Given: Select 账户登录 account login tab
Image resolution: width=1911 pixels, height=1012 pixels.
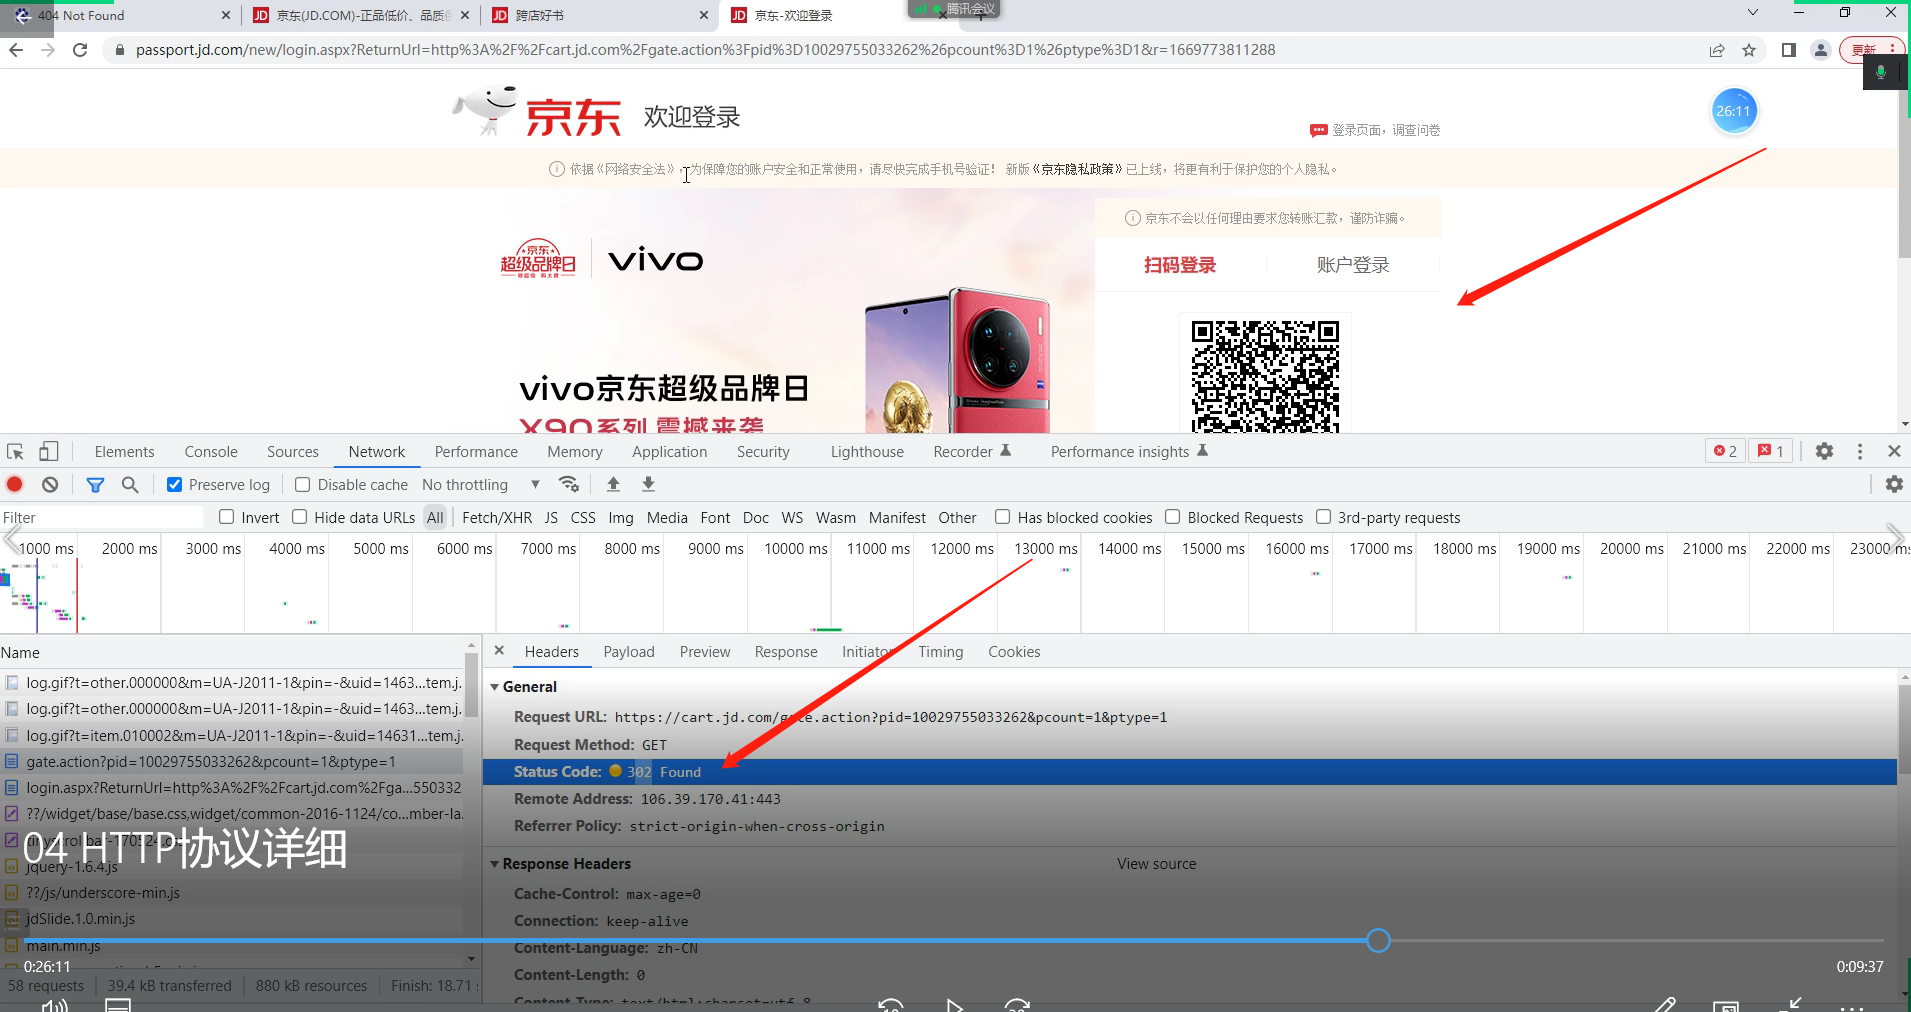Looking at the screenshot, I should coord(1353,265).
